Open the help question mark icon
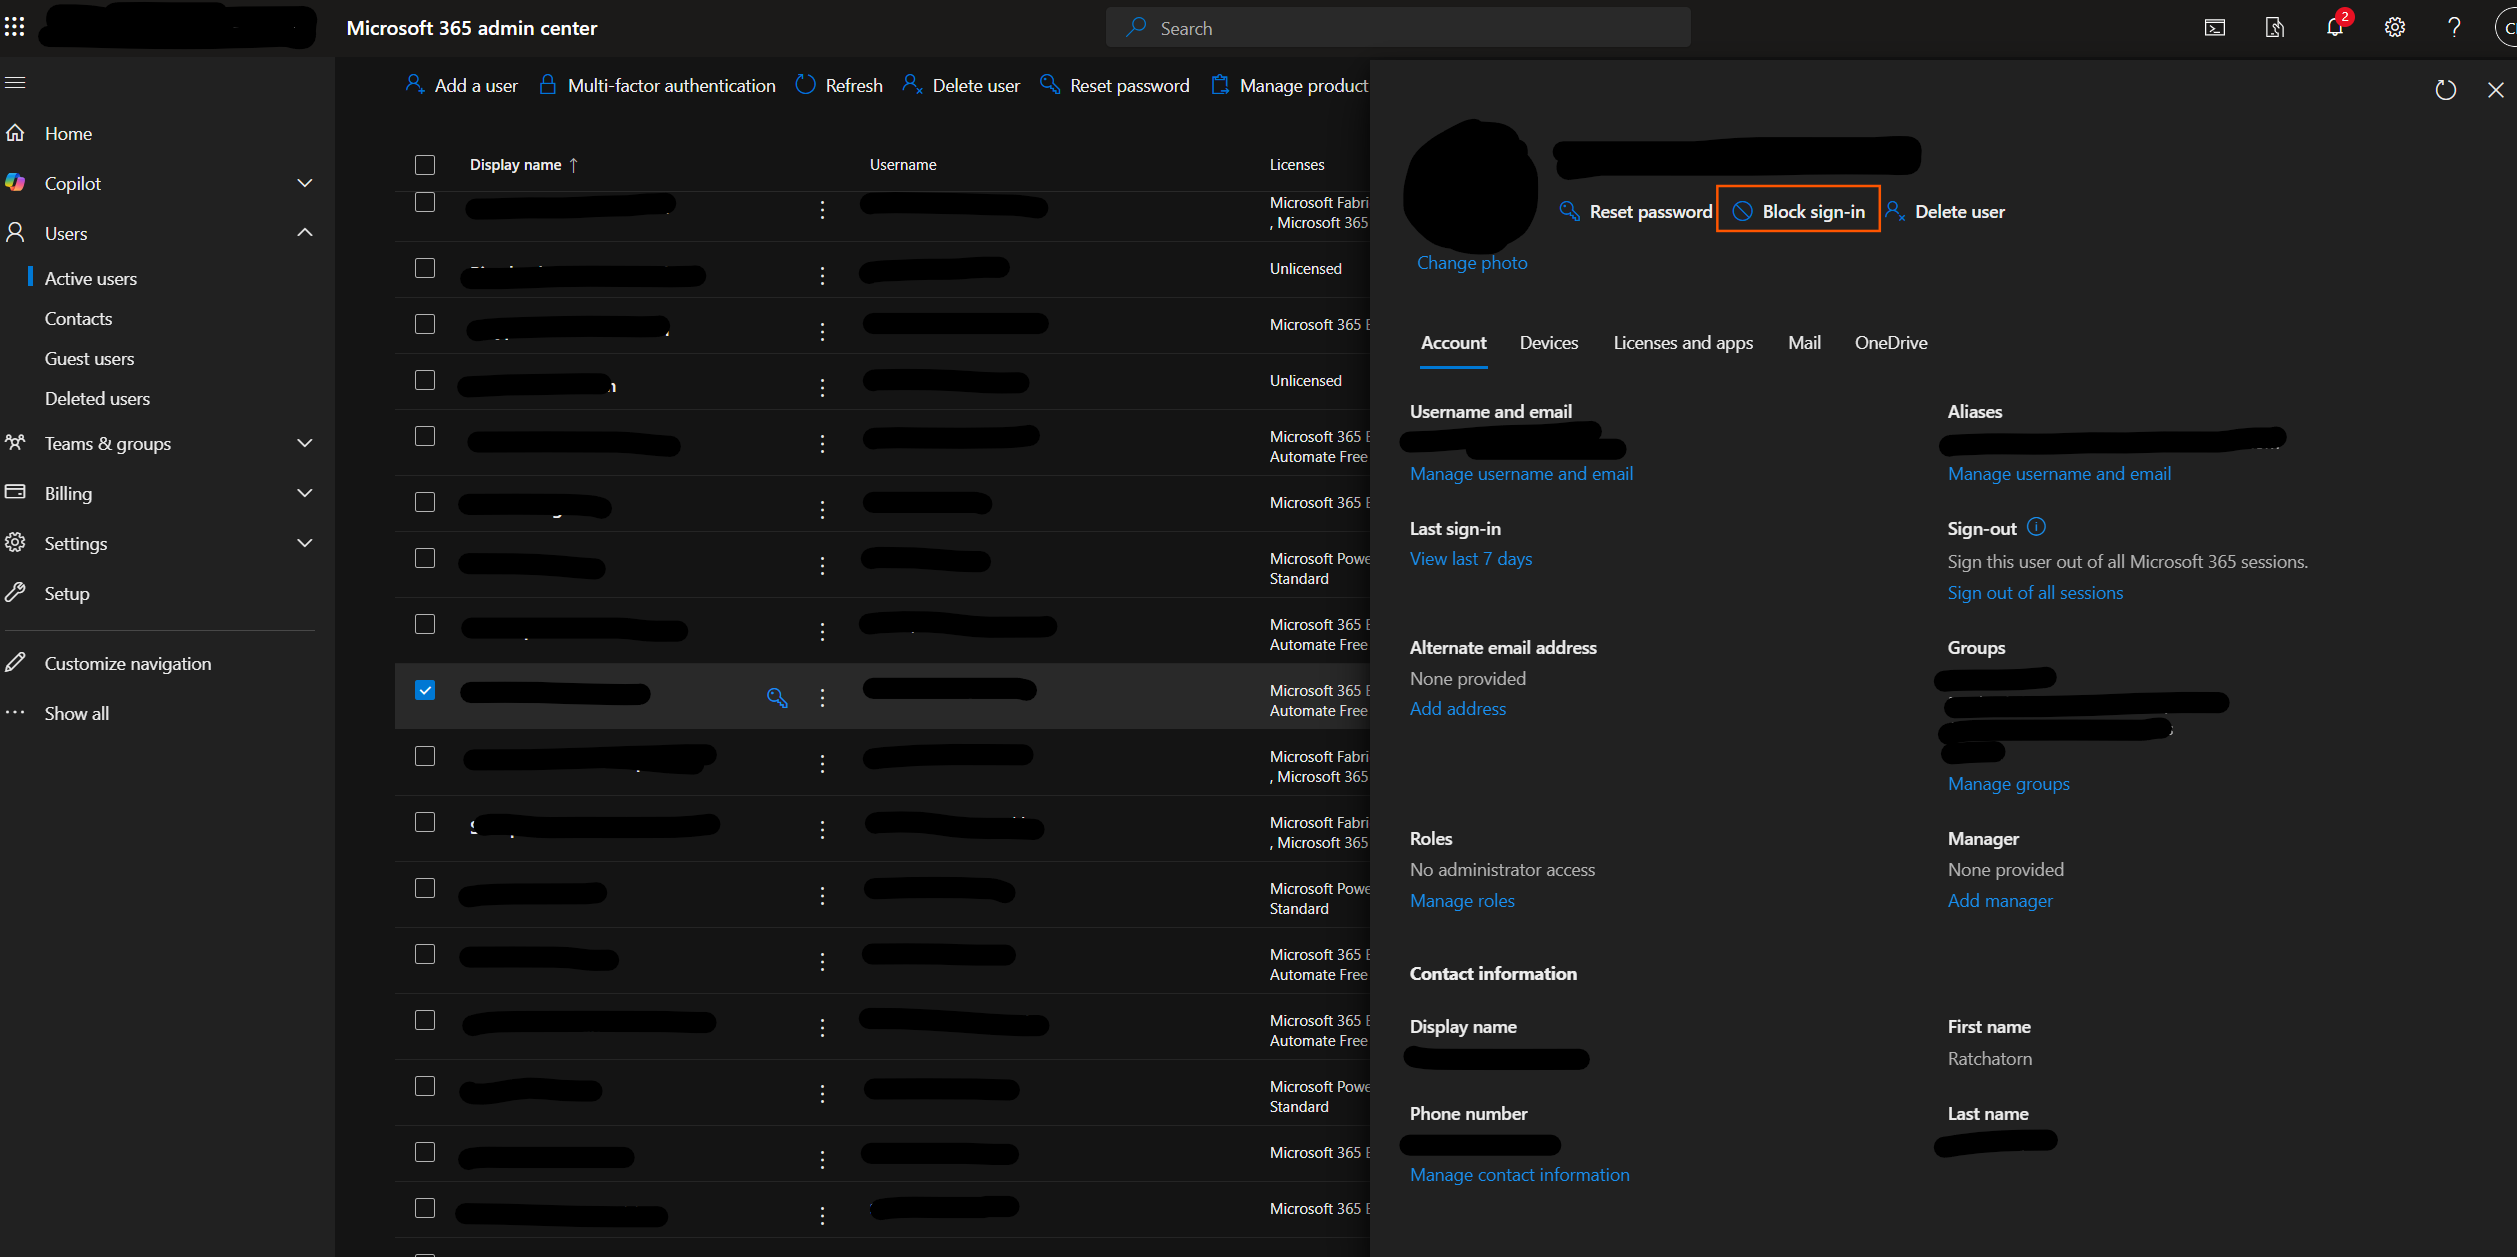 tap(2454, 28)
